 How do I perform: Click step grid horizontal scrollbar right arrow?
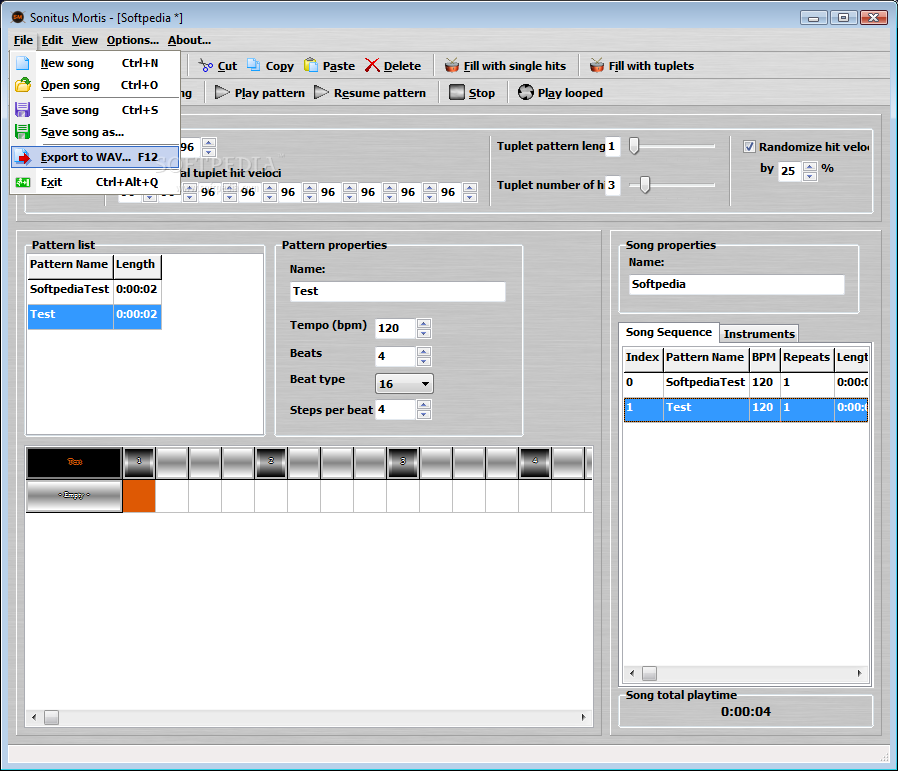point(584,717)
